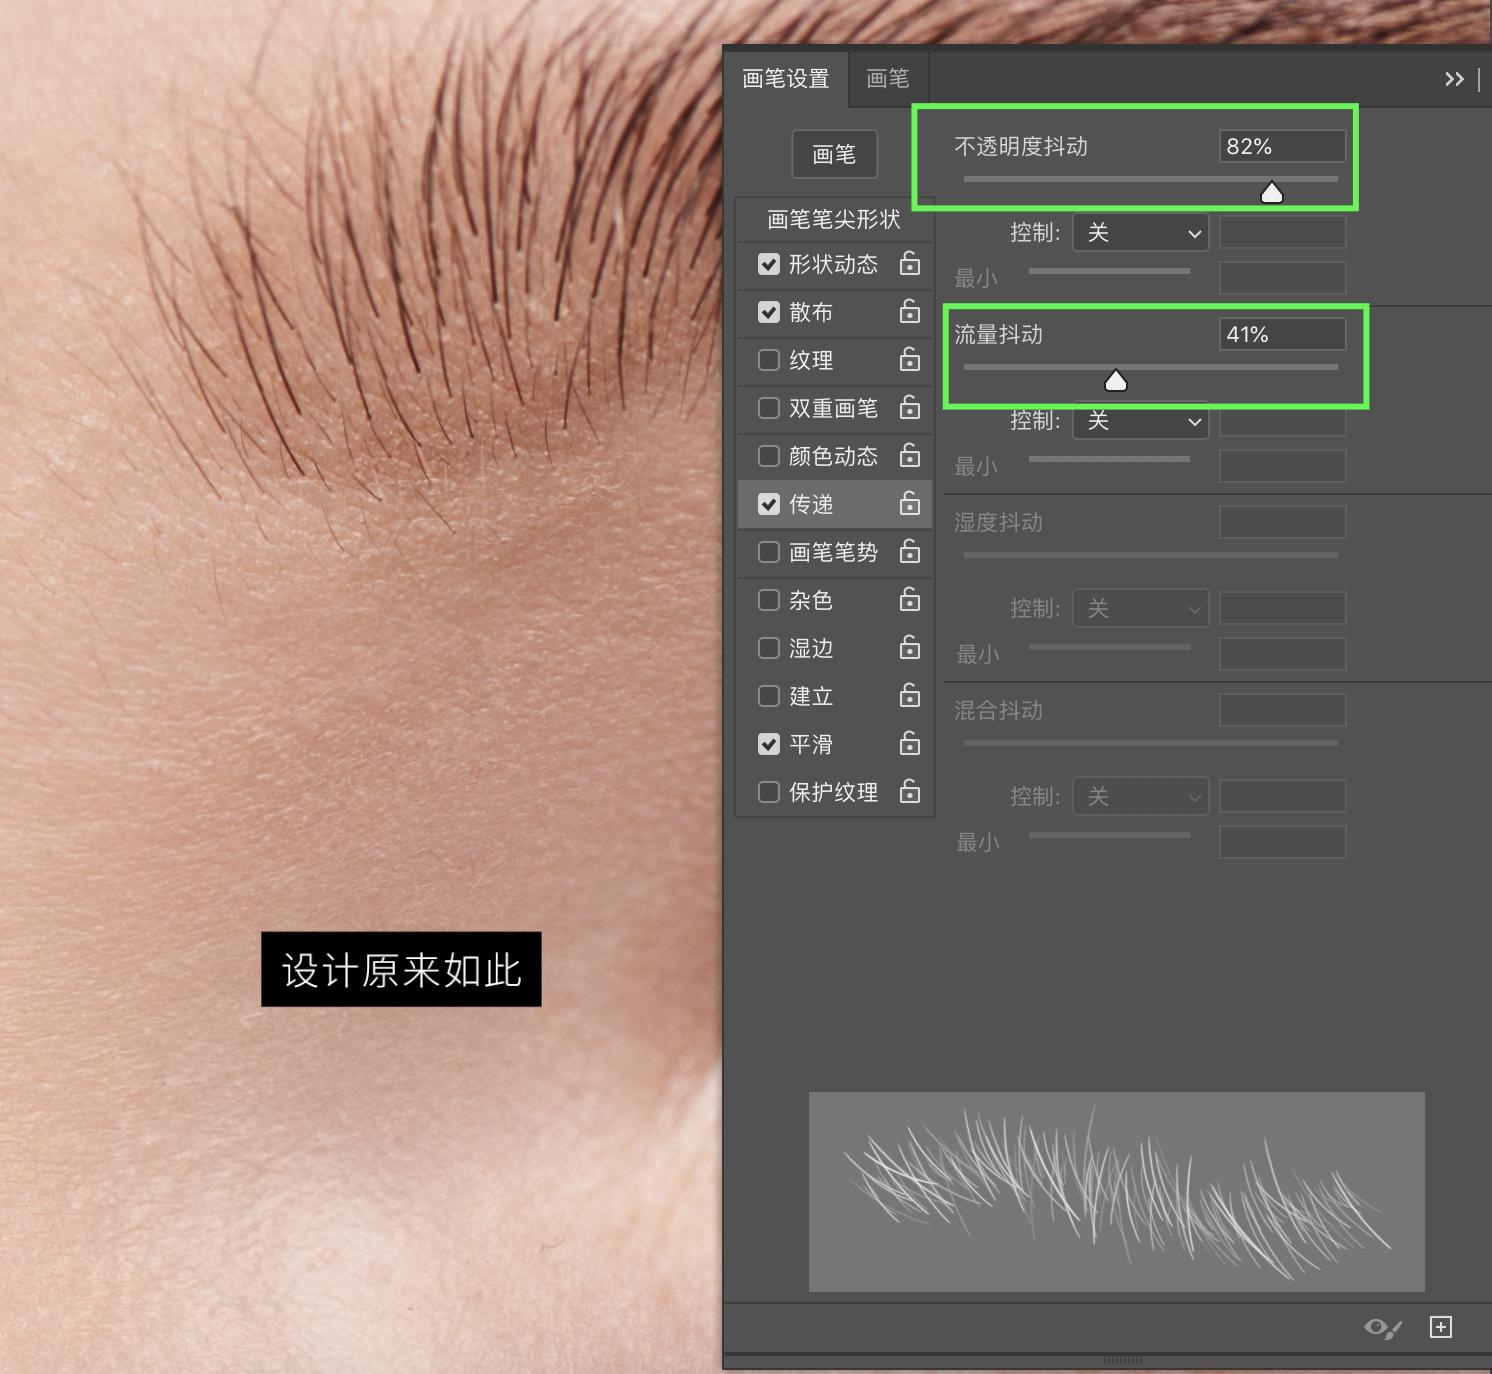This screenshot has height=1374, width=1492.
Task: Select 画笔笔尖形状 in the settings list
Action: (834, 219)
